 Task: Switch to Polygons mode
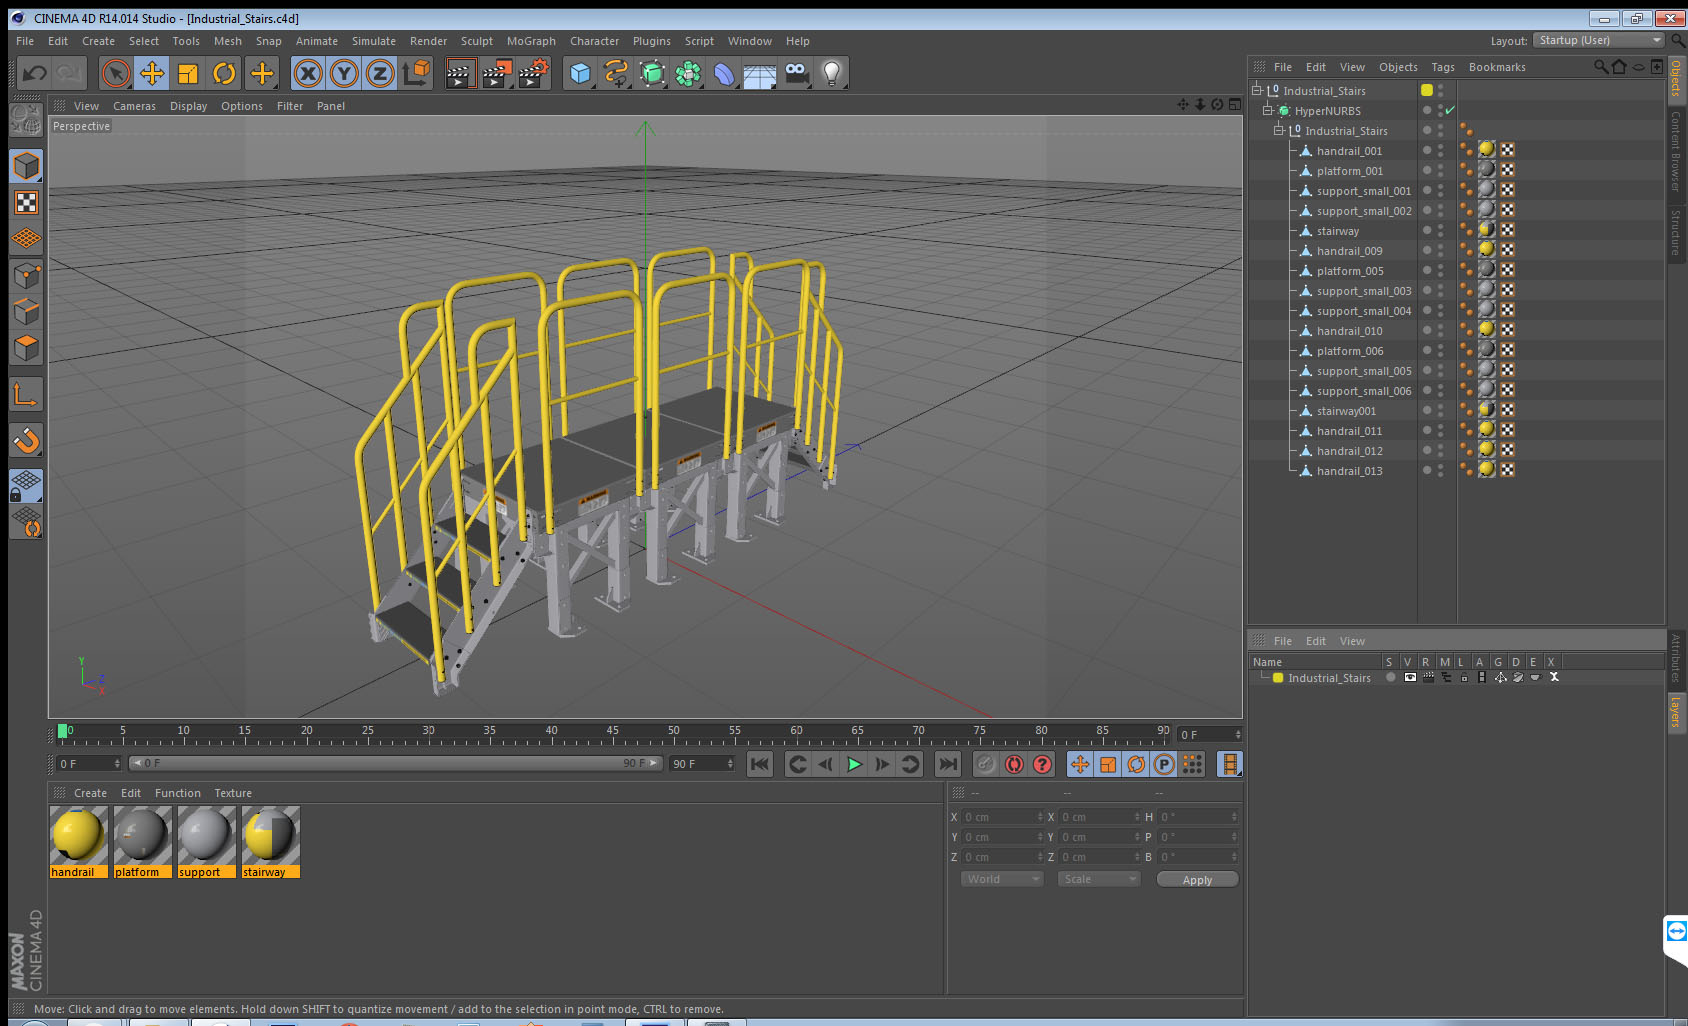[x=27, y=348]
